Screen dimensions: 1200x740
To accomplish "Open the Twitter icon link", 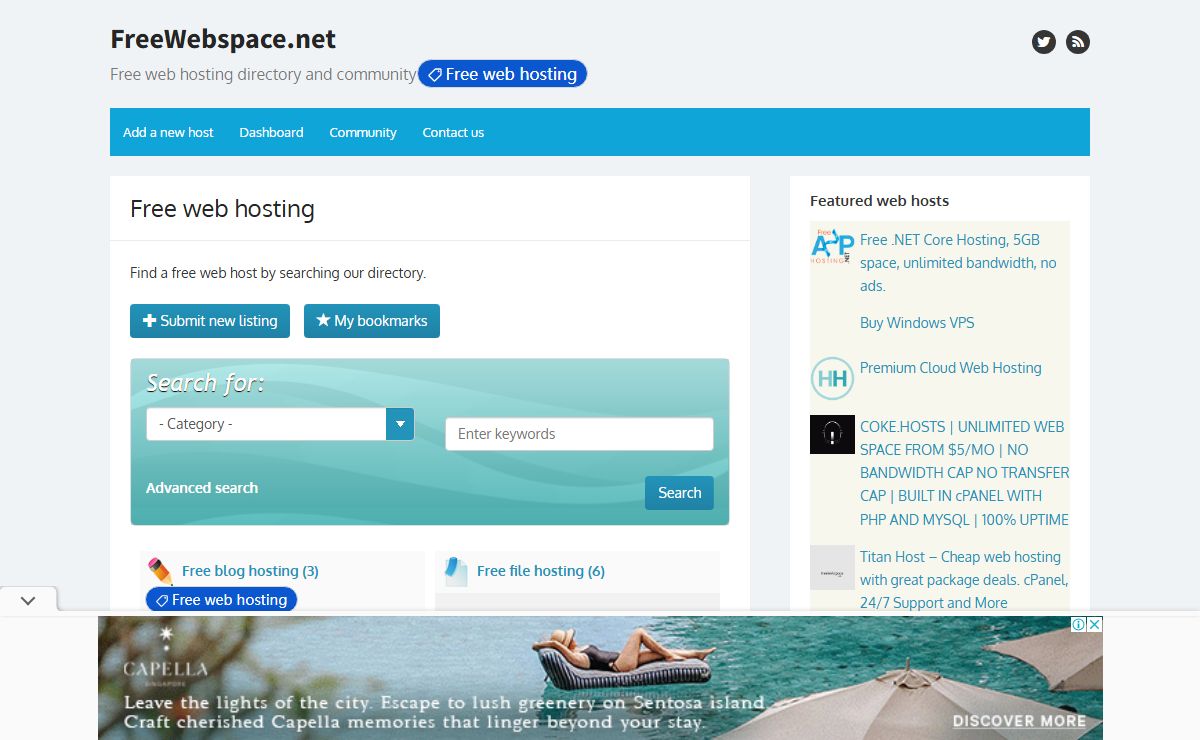I will [1044, 42].
